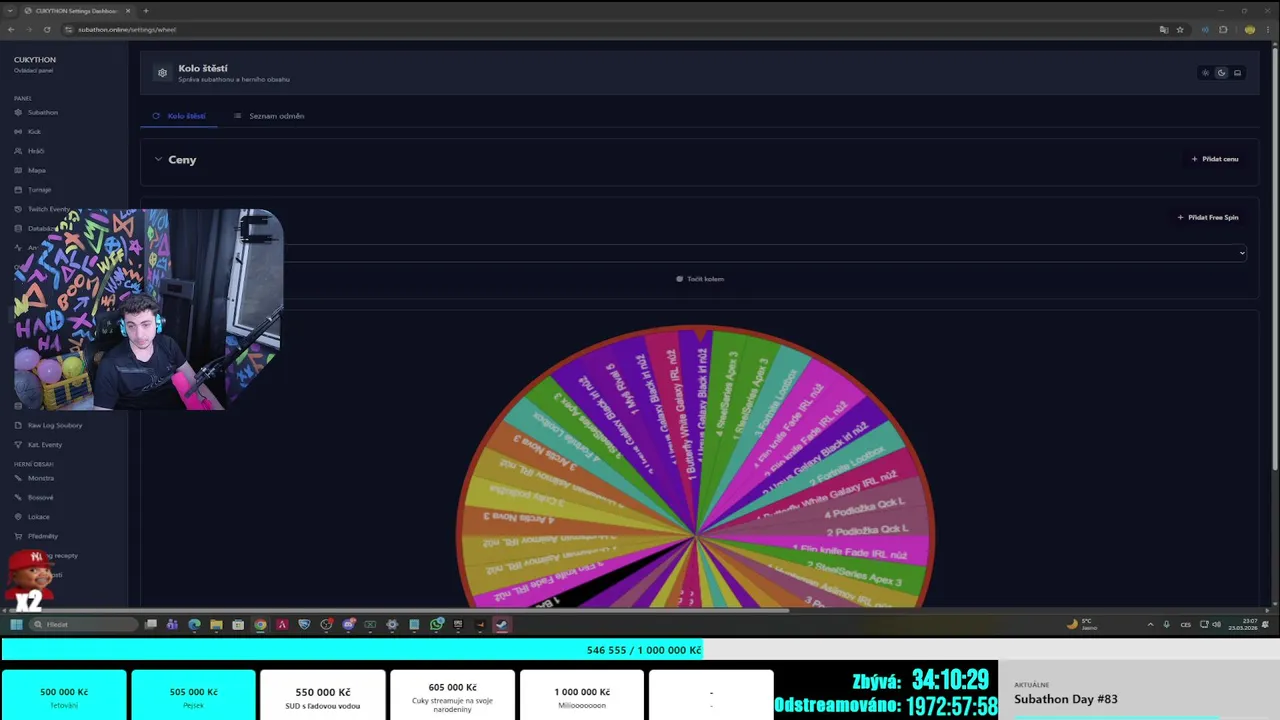Switch to dark theme moon icon
The height and width of the screenshot is (720, 1280).
pos(1221,73)
